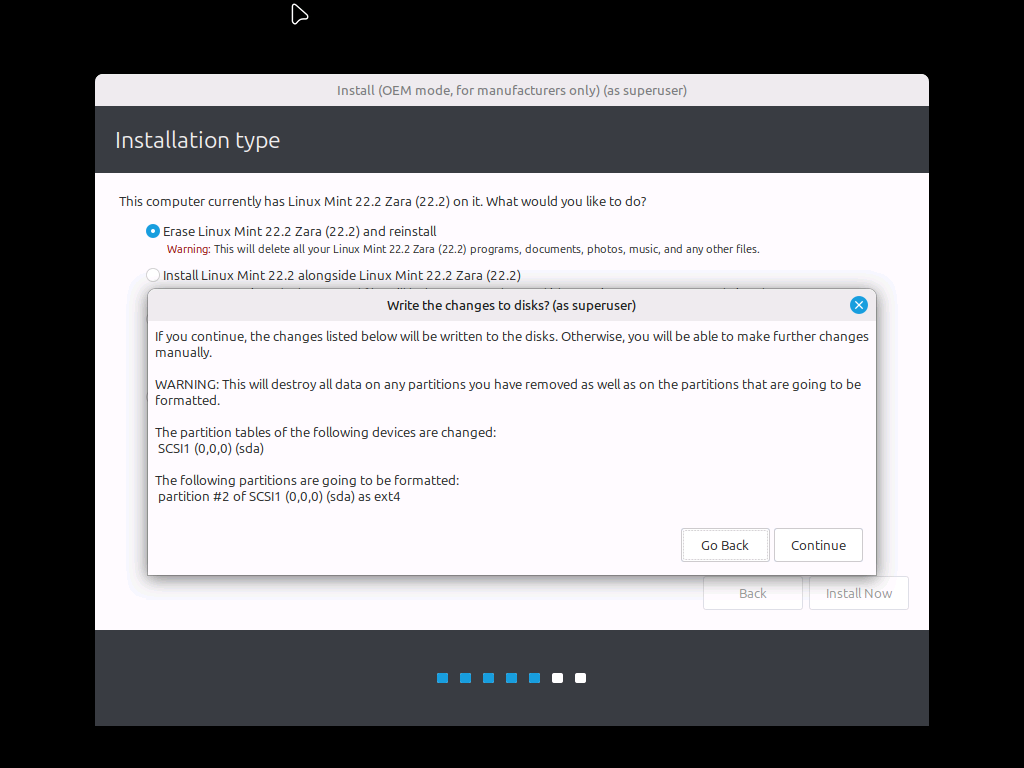Screen dimensions: 1024x768
Task: Click the 'Installation type' heading
Action: point(197,140)
